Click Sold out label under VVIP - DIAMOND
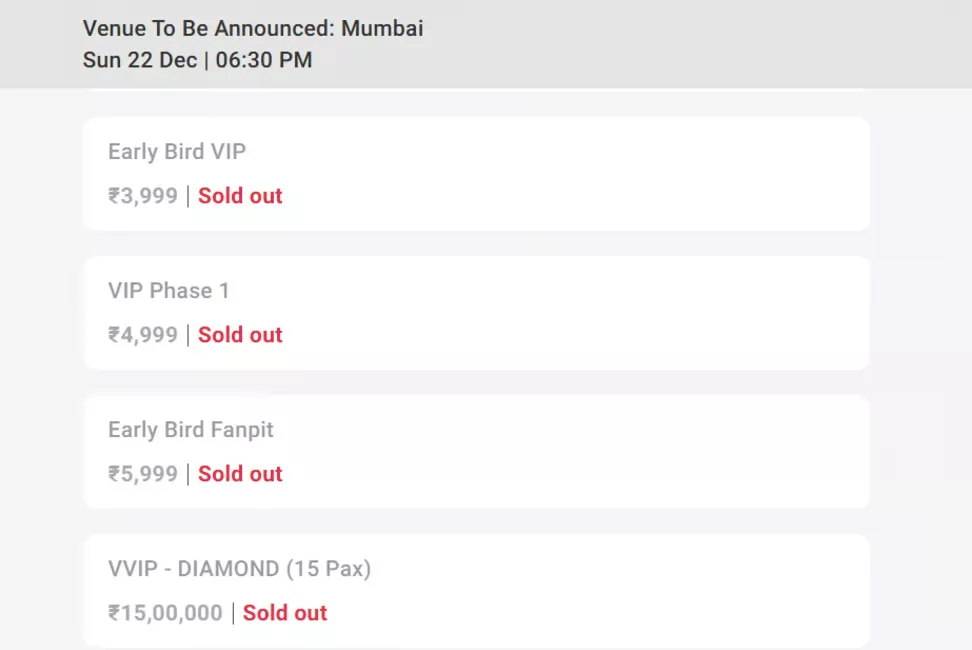 285,613
